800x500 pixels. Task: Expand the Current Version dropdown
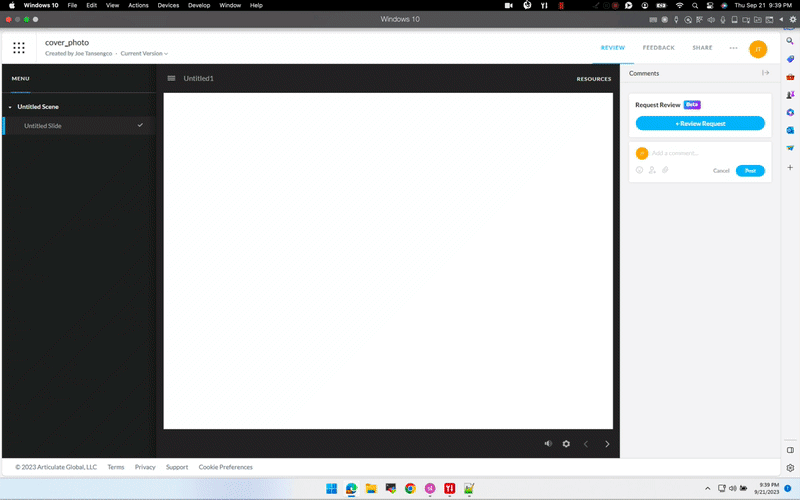tap(144, 54)
